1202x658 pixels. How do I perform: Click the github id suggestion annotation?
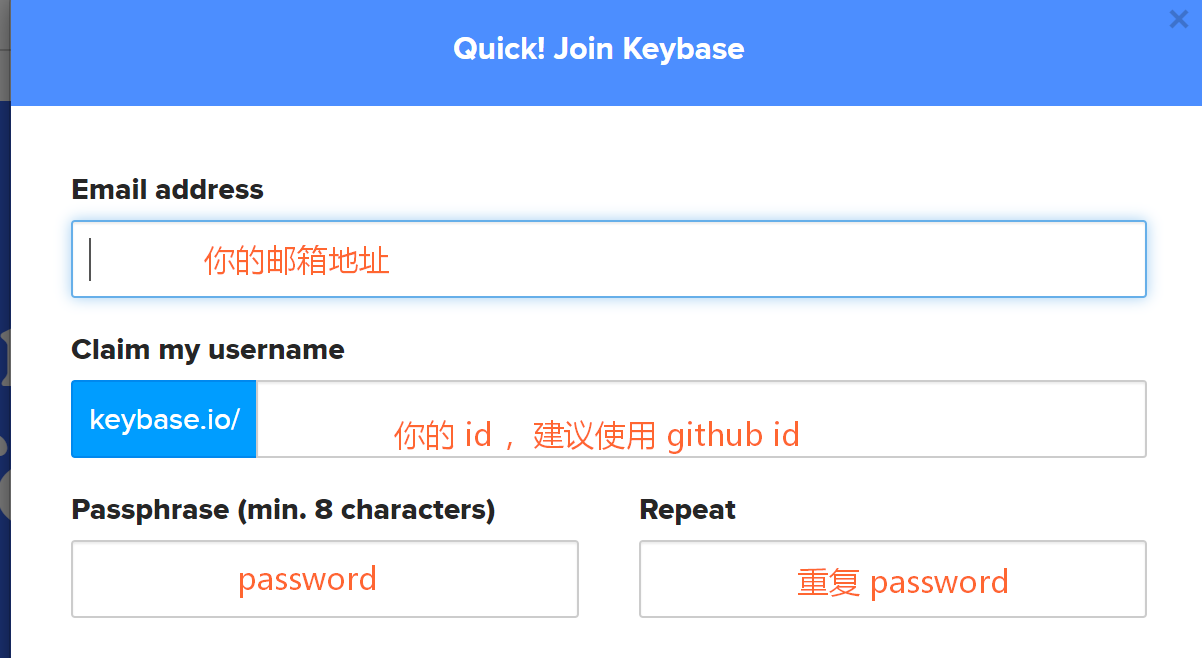733,434
